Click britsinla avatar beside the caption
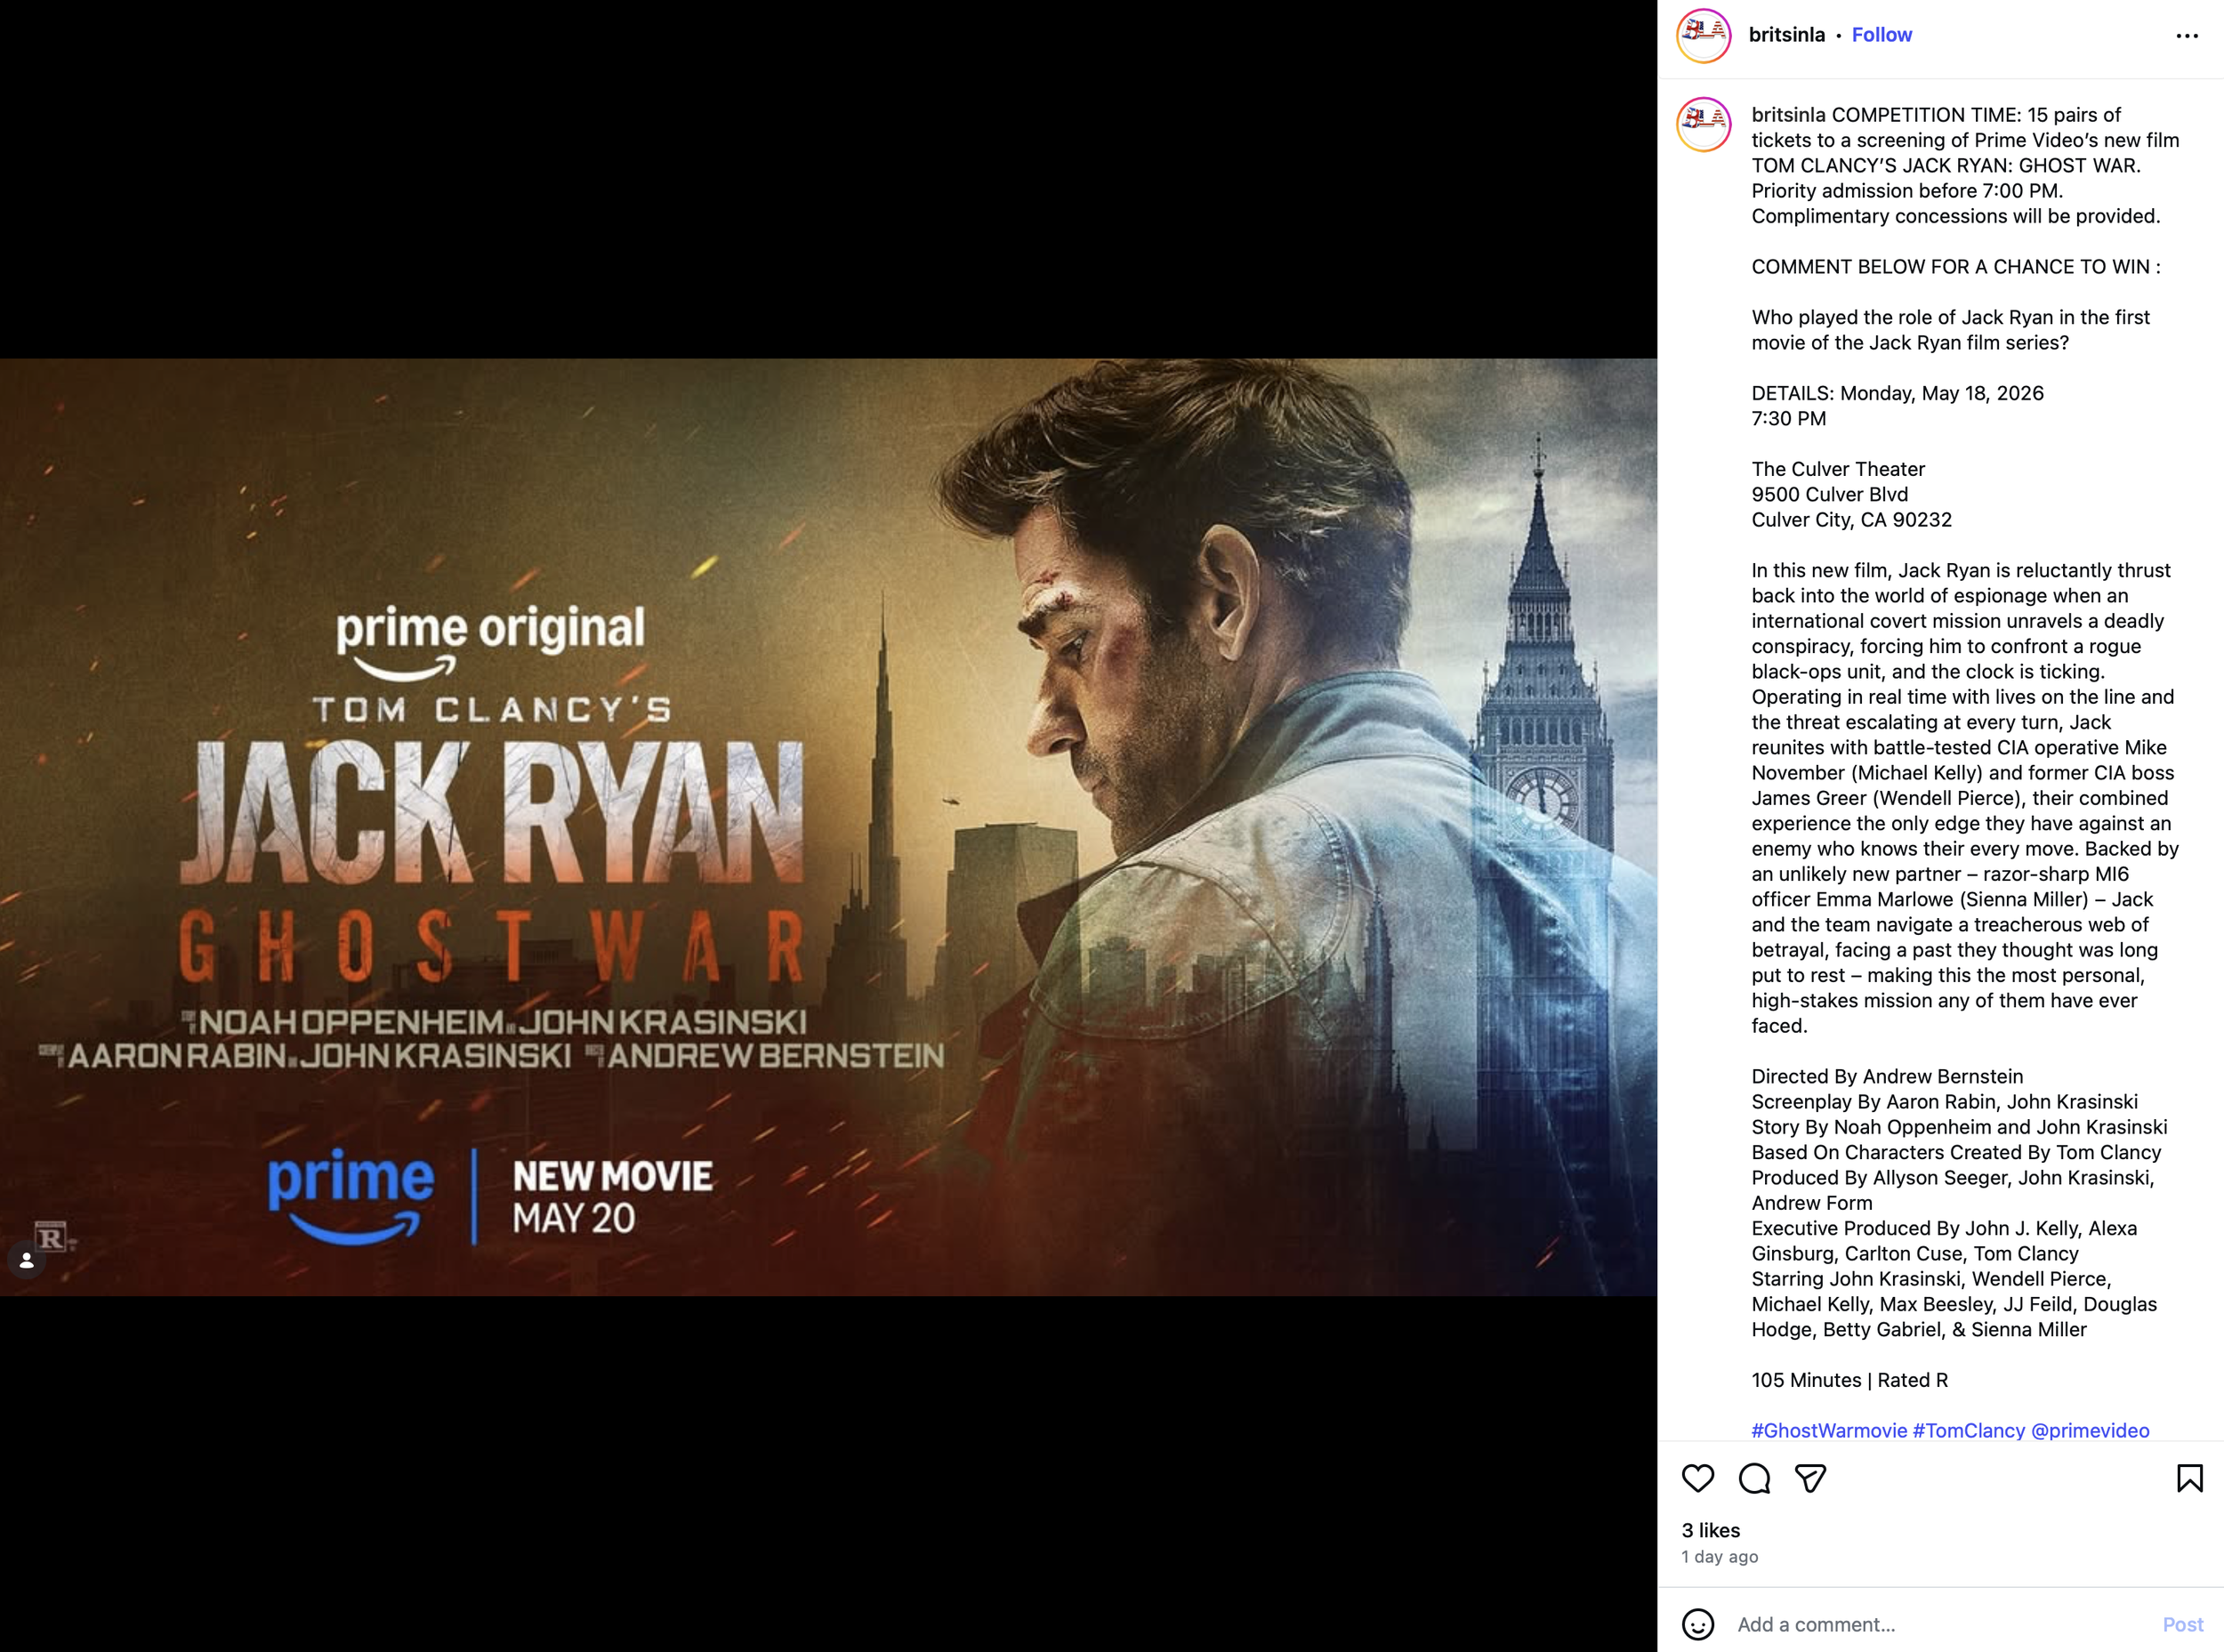Viewport: 2224px width, 1652px height. click(x=1703, y=124)
